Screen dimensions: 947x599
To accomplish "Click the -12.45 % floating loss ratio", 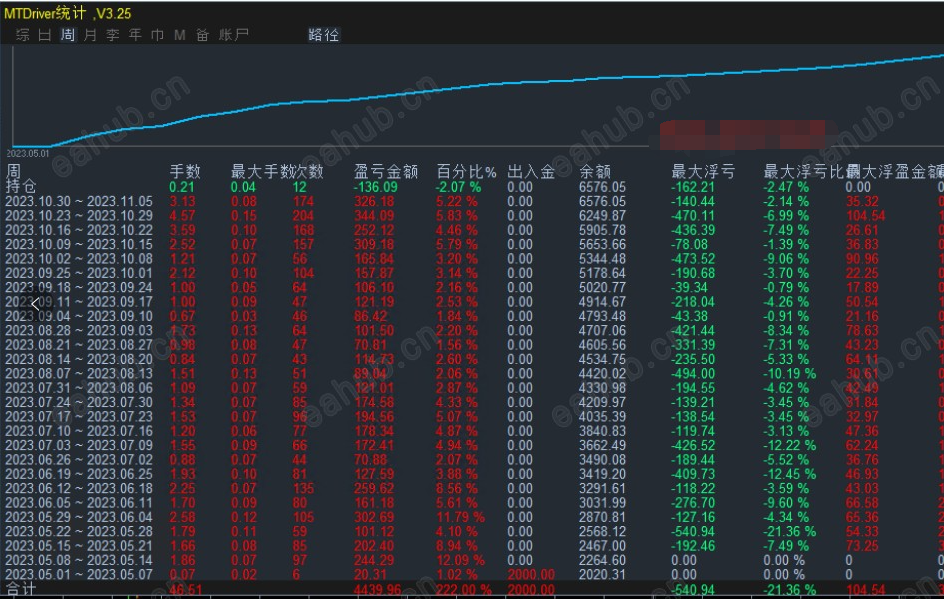I will tap(789, 474).
